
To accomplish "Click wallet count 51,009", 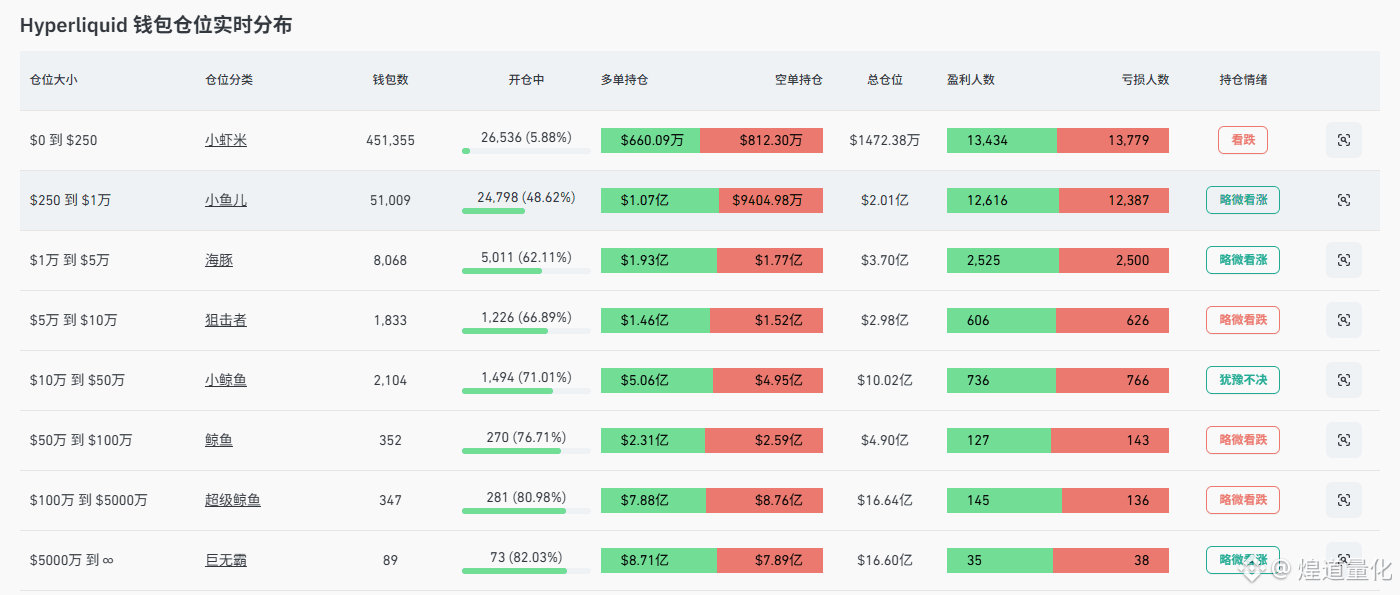I will pyautogui.click(x=390, y=200).
